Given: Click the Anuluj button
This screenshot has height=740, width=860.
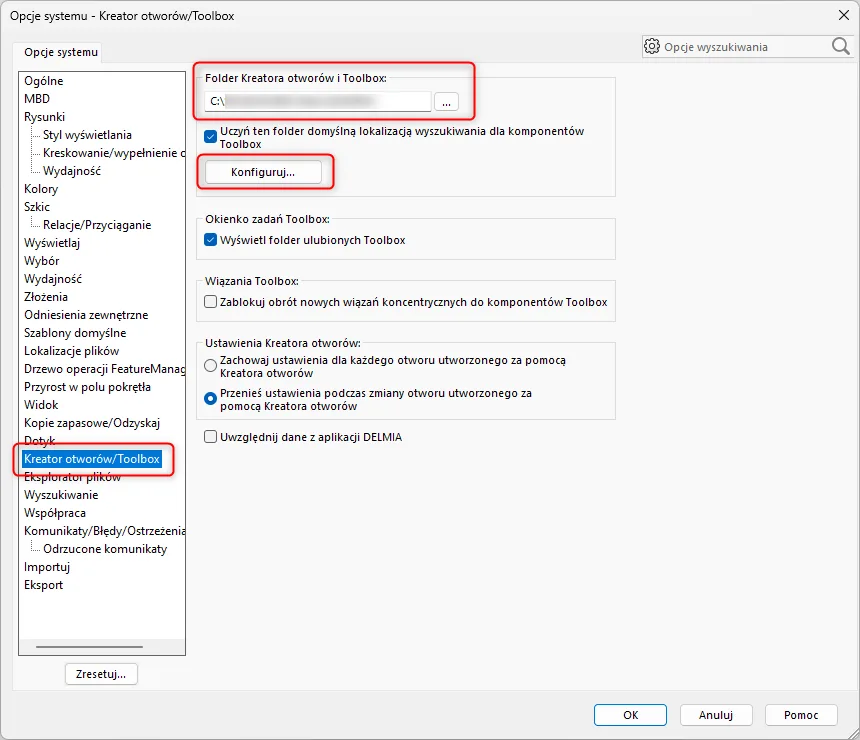Looking at the screenshot, I should pos(716,715).
